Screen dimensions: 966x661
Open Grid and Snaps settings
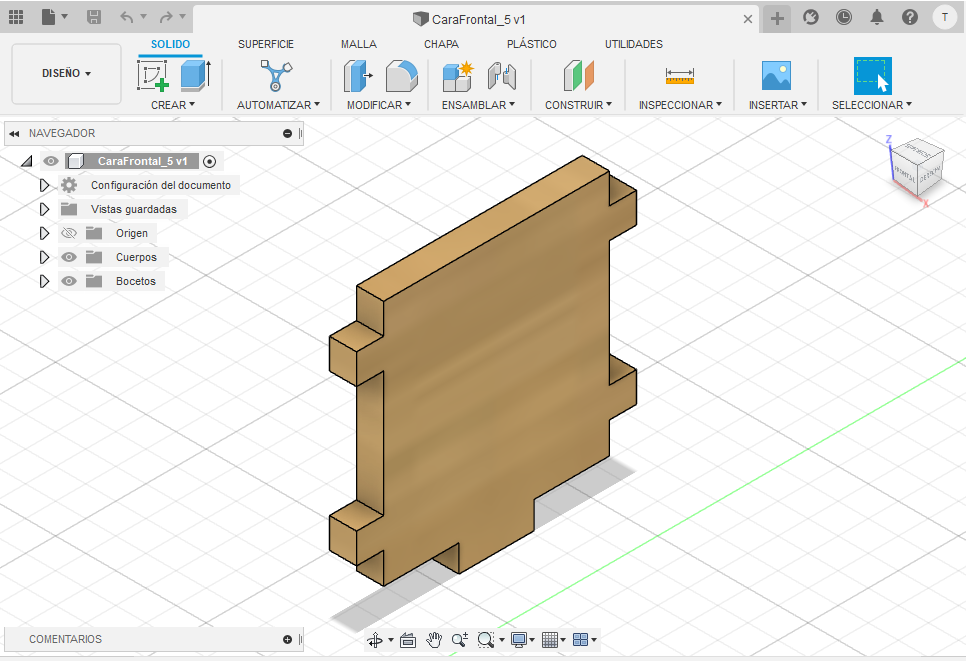(x=550, y=640)
